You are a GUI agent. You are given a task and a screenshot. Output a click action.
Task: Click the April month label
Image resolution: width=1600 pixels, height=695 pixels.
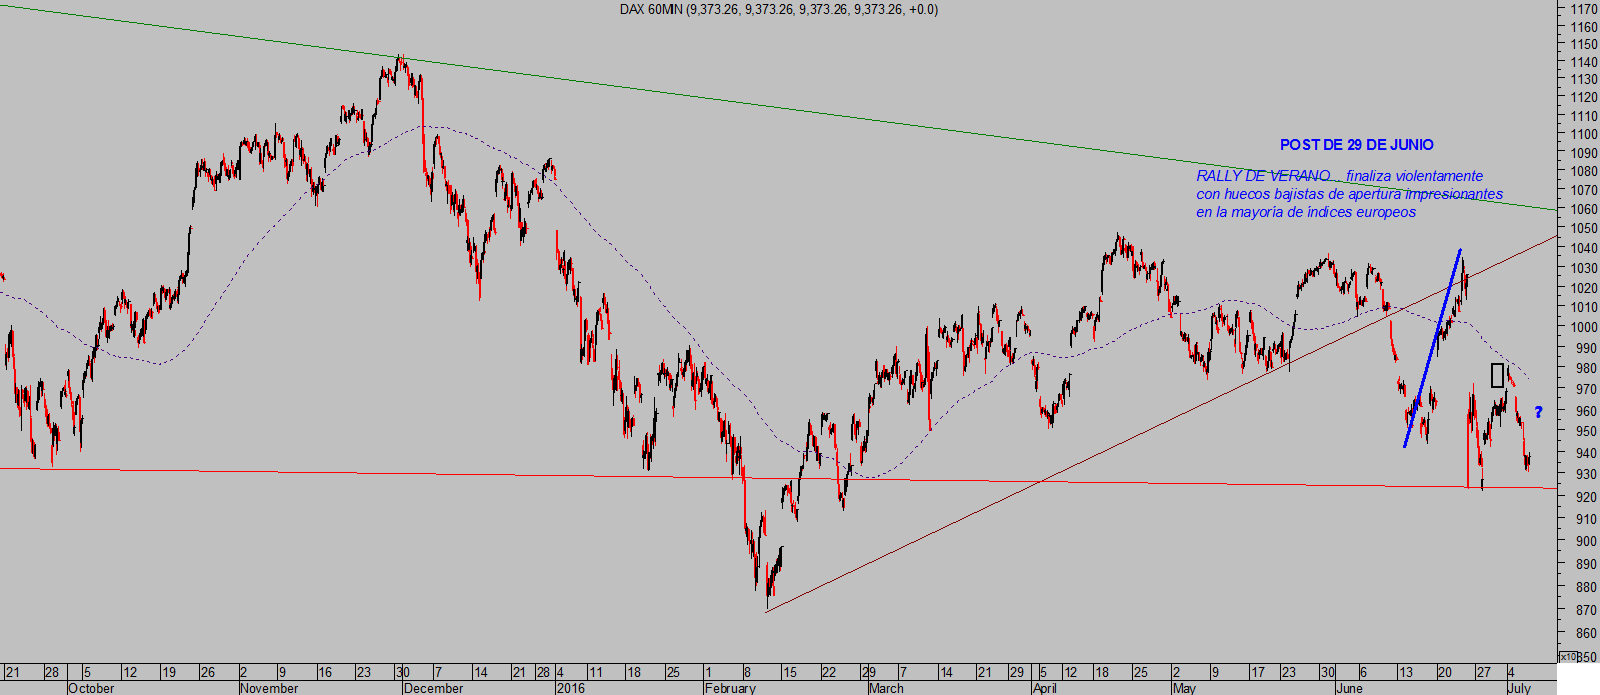(1044, 688)
